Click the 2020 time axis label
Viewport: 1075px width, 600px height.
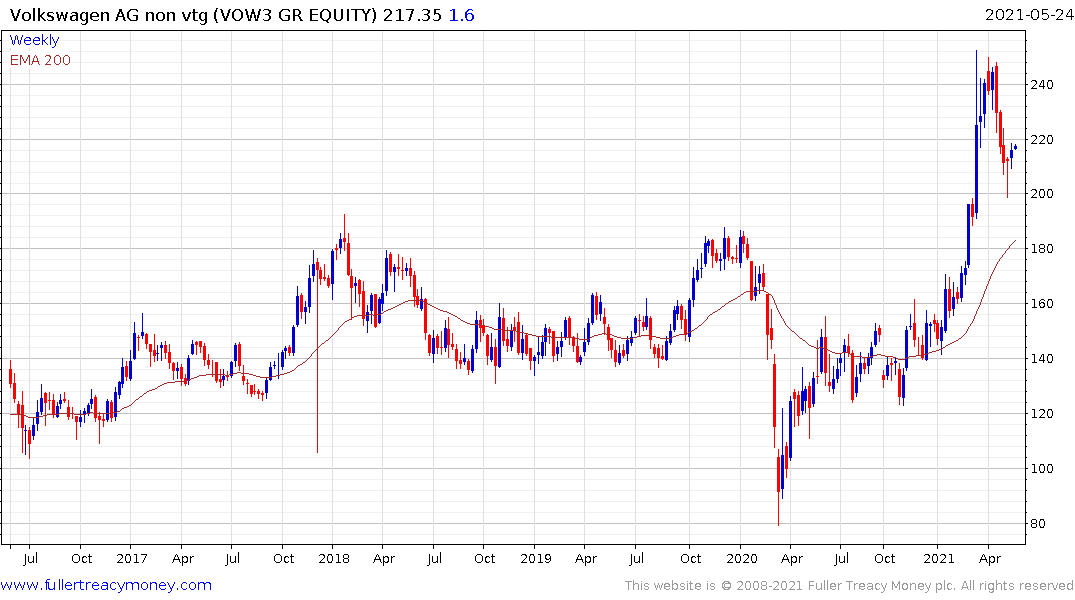pos(741,558)
